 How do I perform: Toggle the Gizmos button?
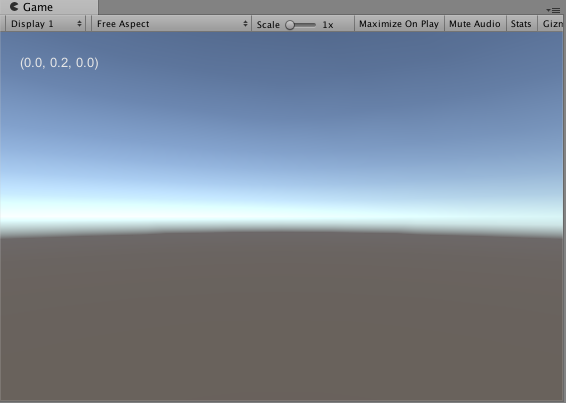(x=551, y=24)
